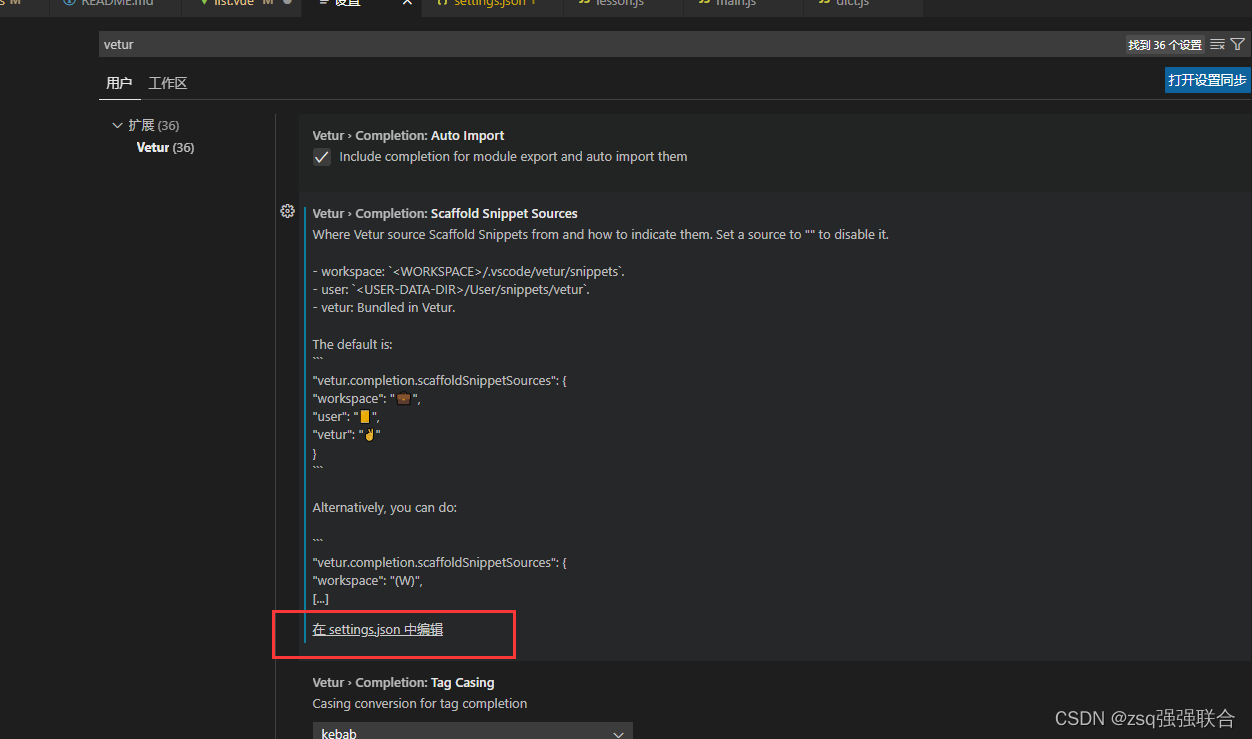Collapse the 扩展 (36) section
The image size is (1252, 739).
(117, 124)
